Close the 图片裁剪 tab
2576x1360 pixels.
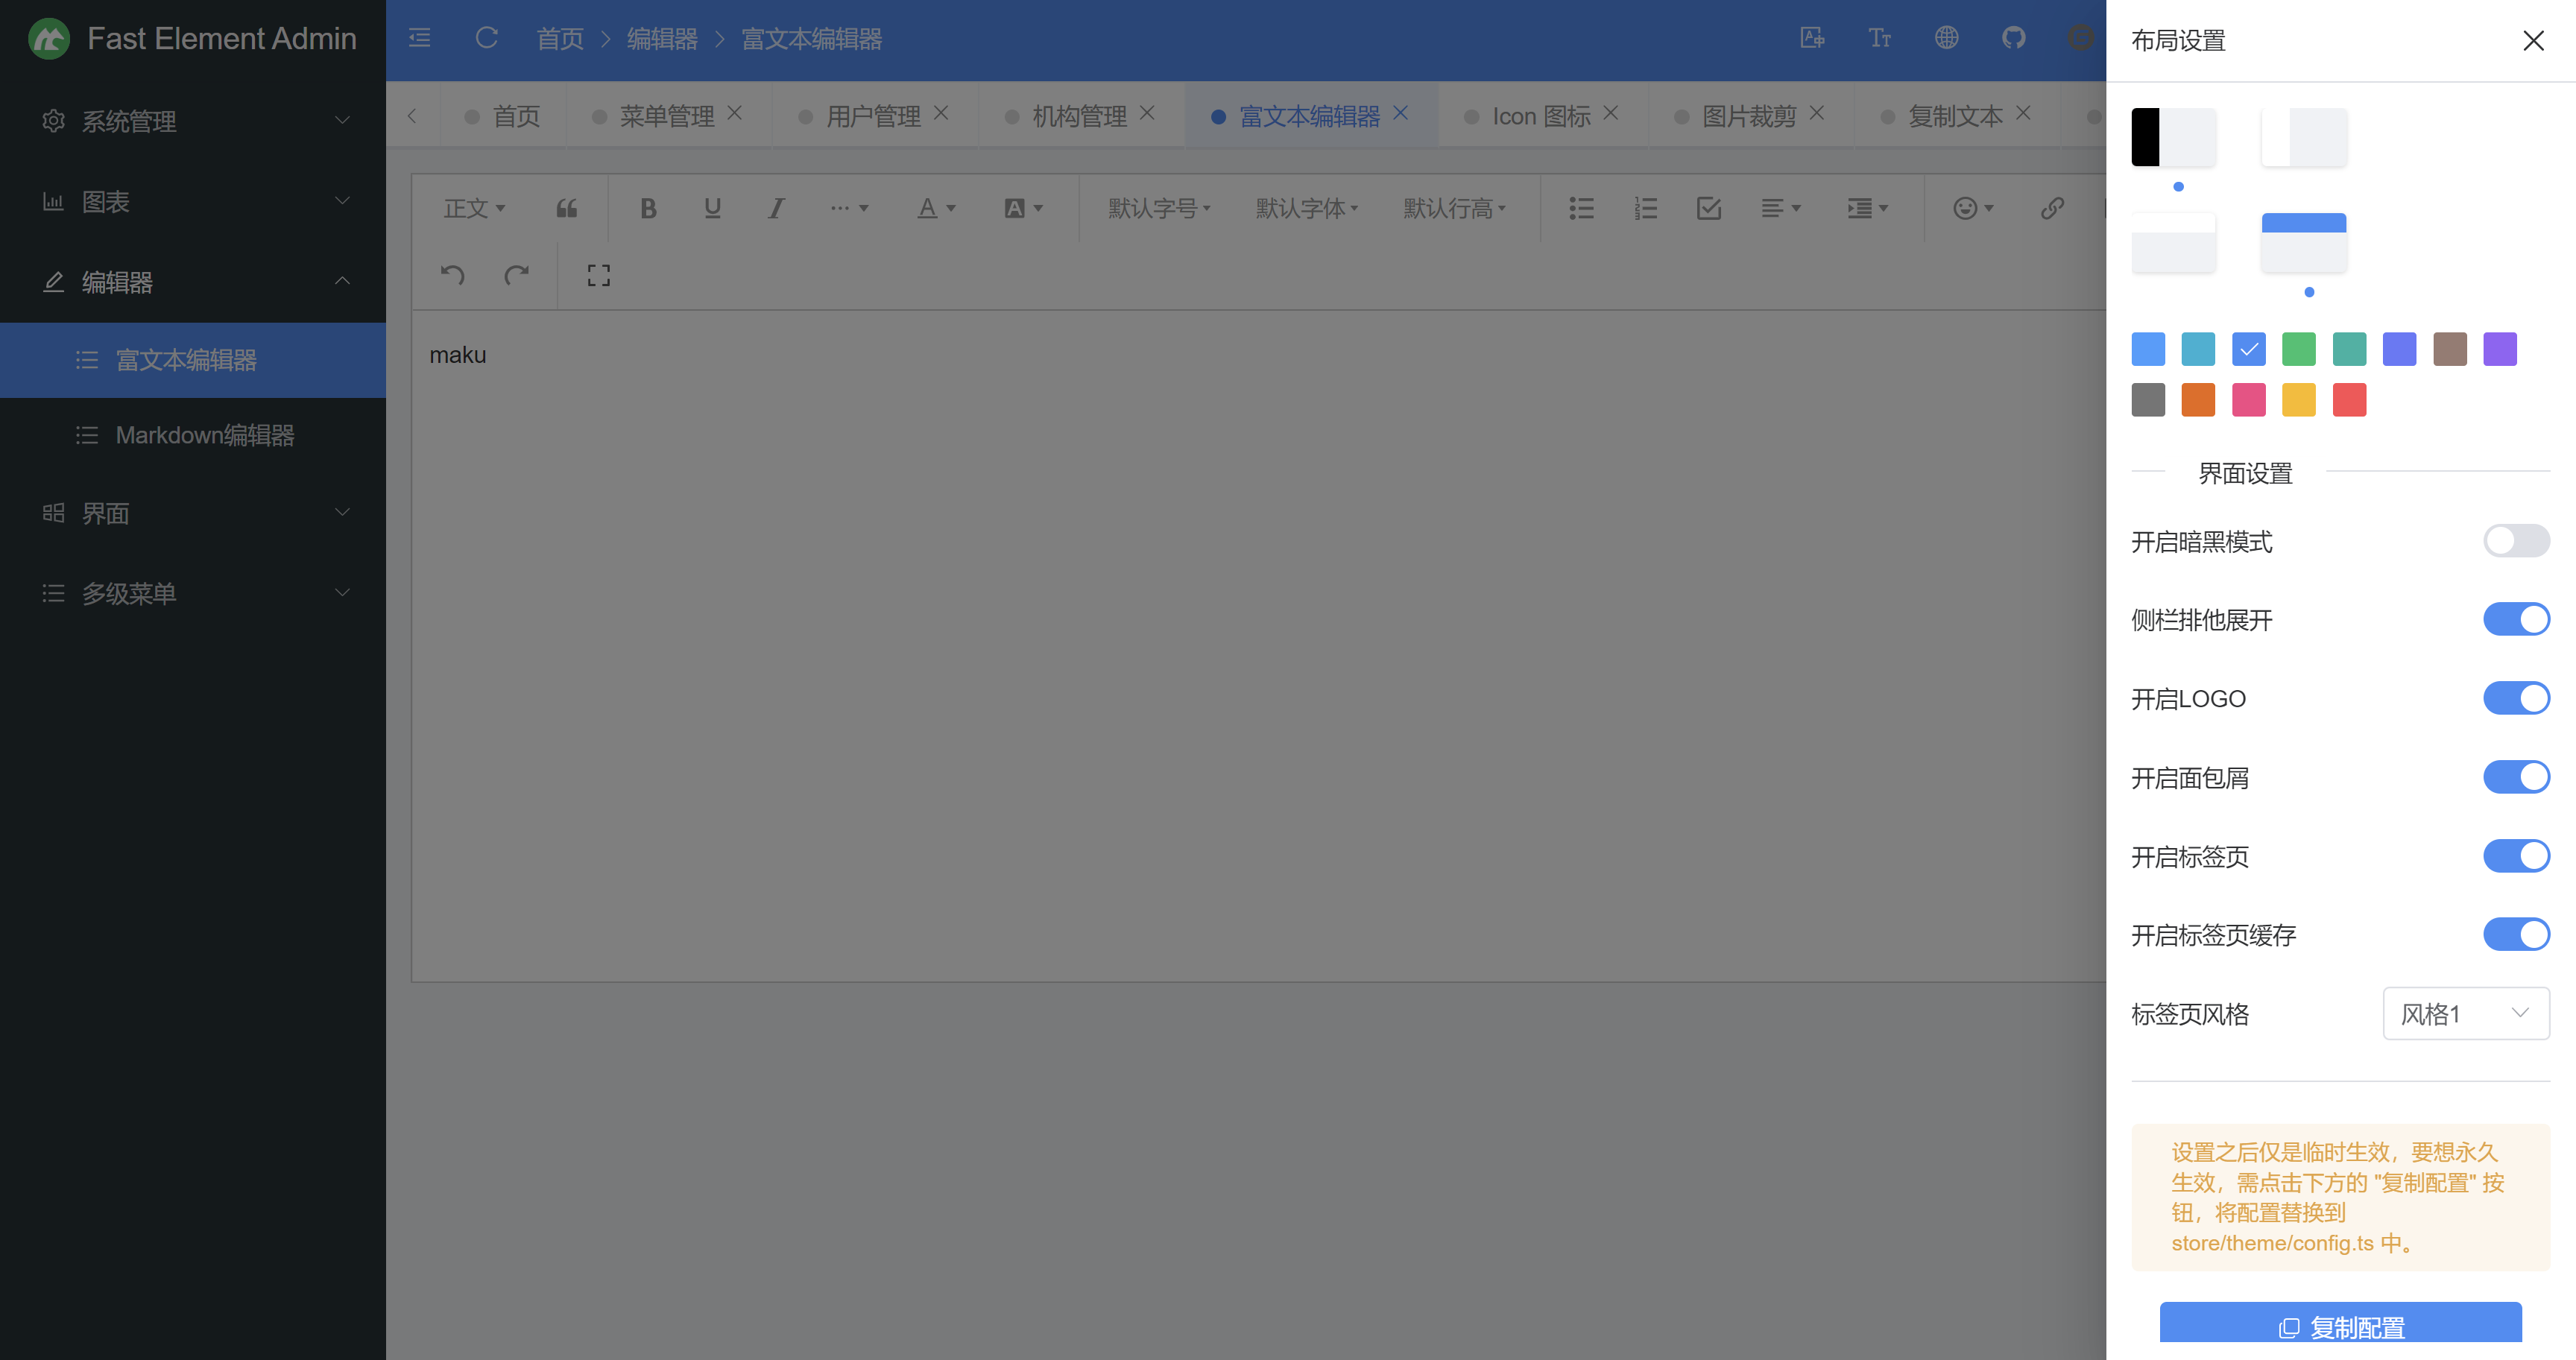1817,113
